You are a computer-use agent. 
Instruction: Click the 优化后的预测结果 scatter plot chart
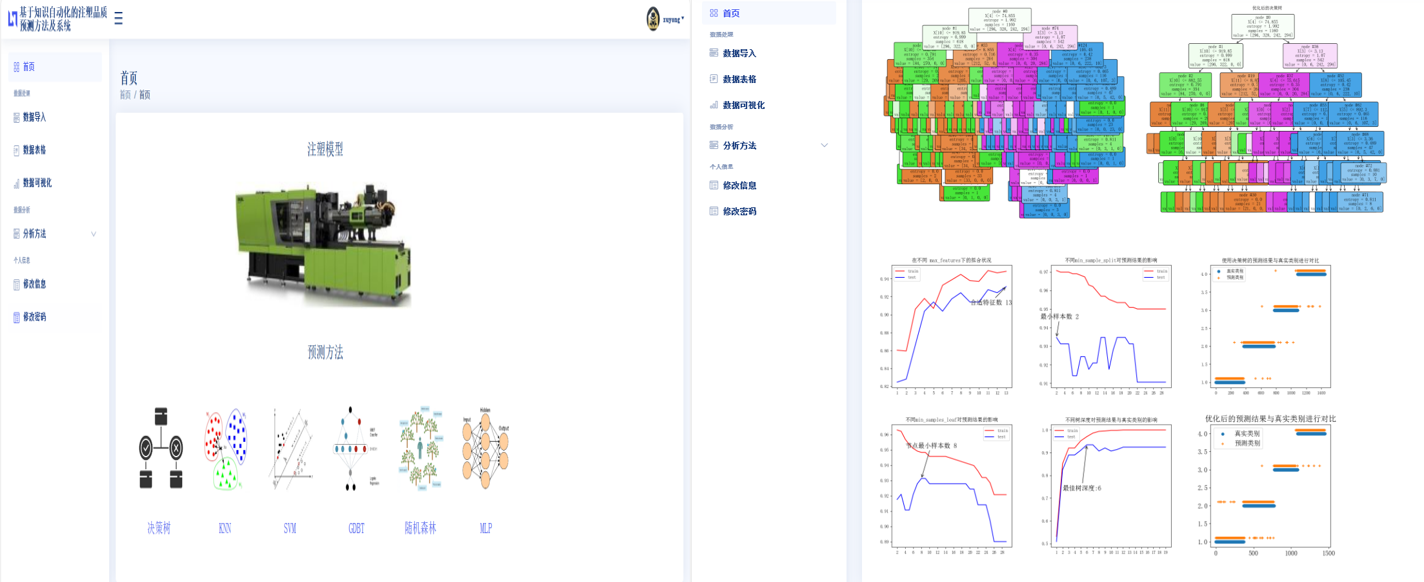(x=1270, y=485)
